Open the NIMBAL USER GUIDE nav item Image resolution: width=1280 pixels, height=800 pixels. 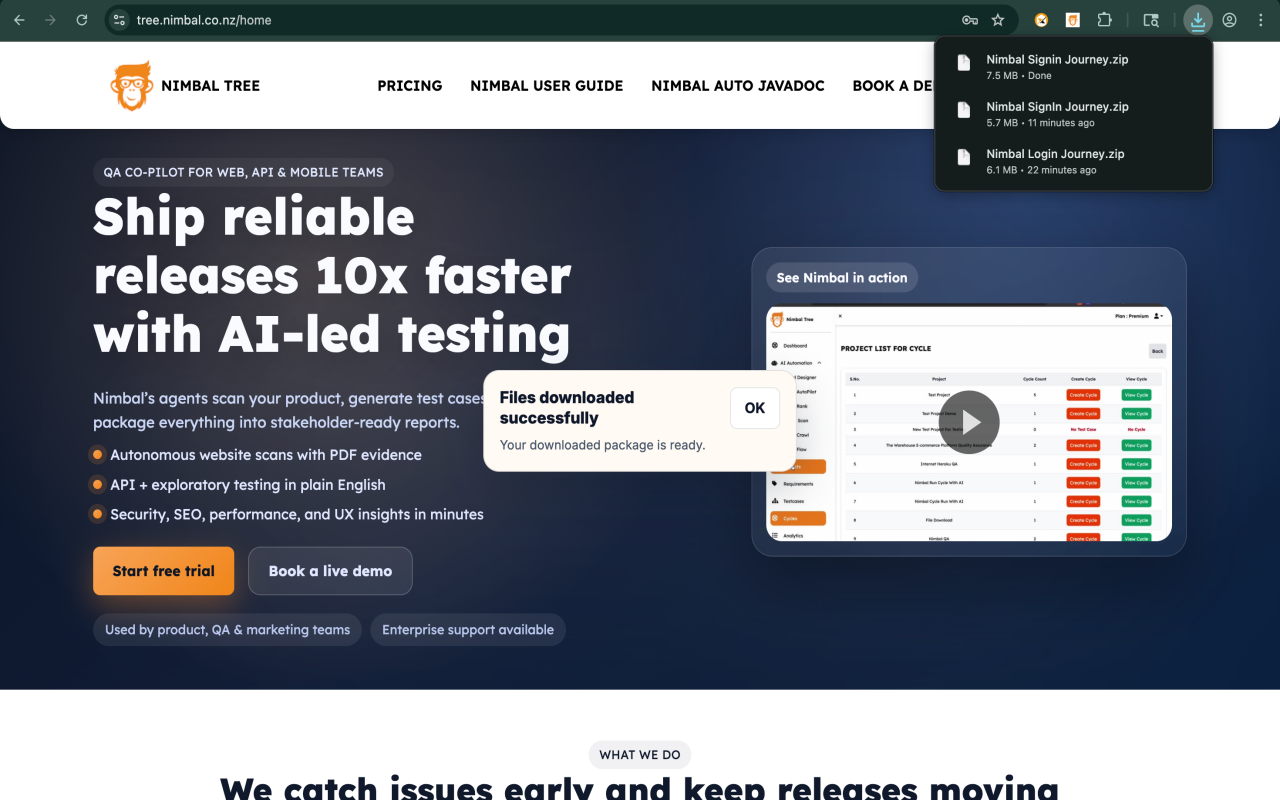(547, 86)
